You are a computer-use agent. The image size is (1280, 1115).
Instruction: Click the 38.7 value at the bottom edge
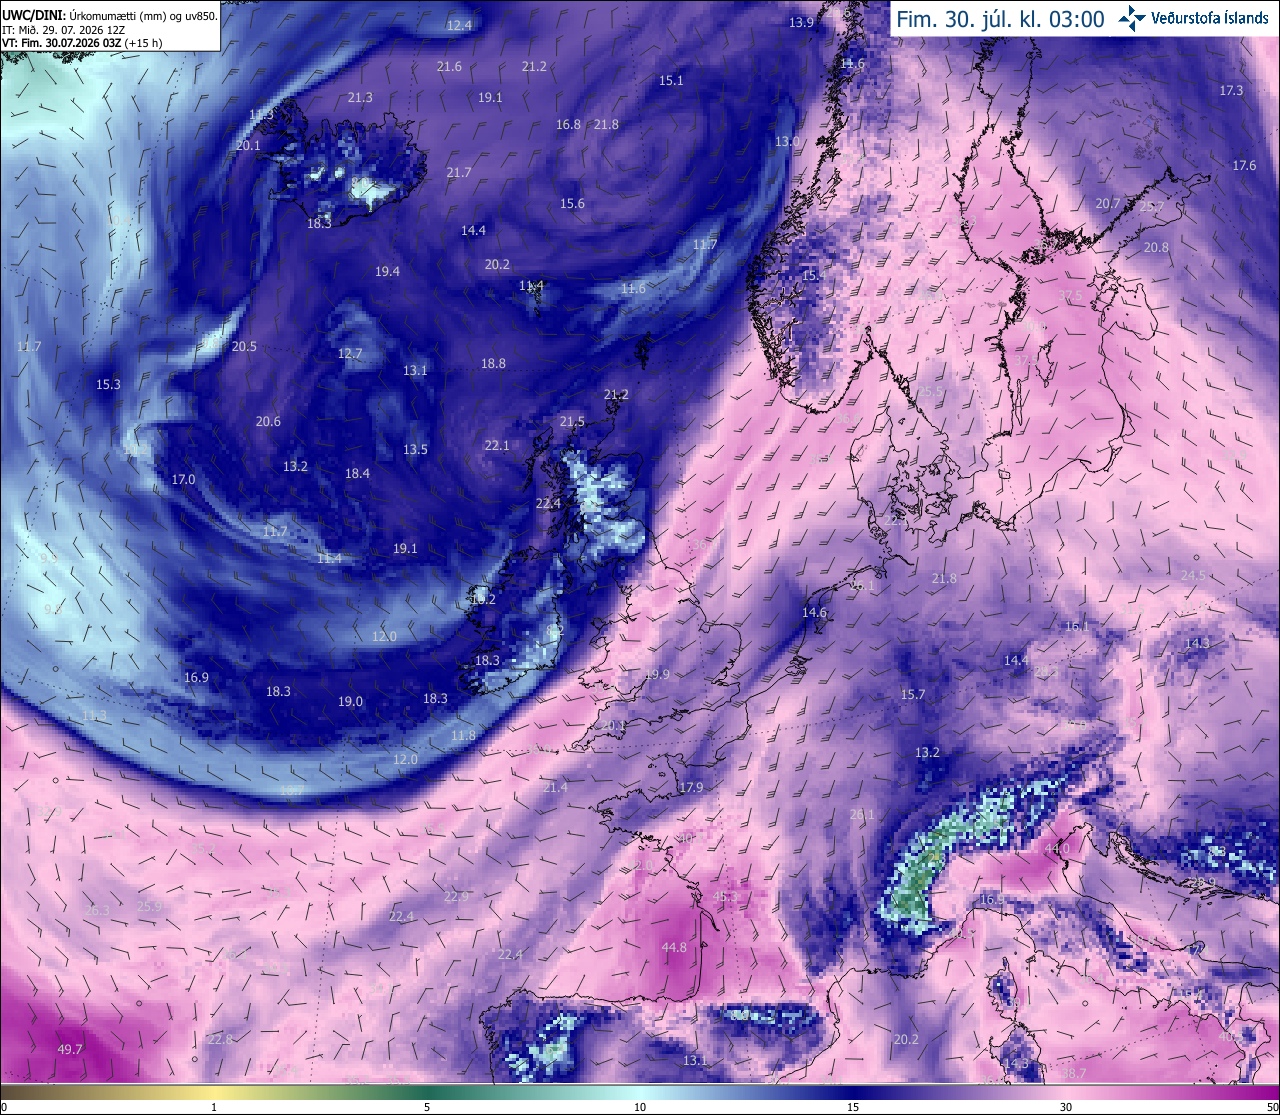tap(1073, 1073)
